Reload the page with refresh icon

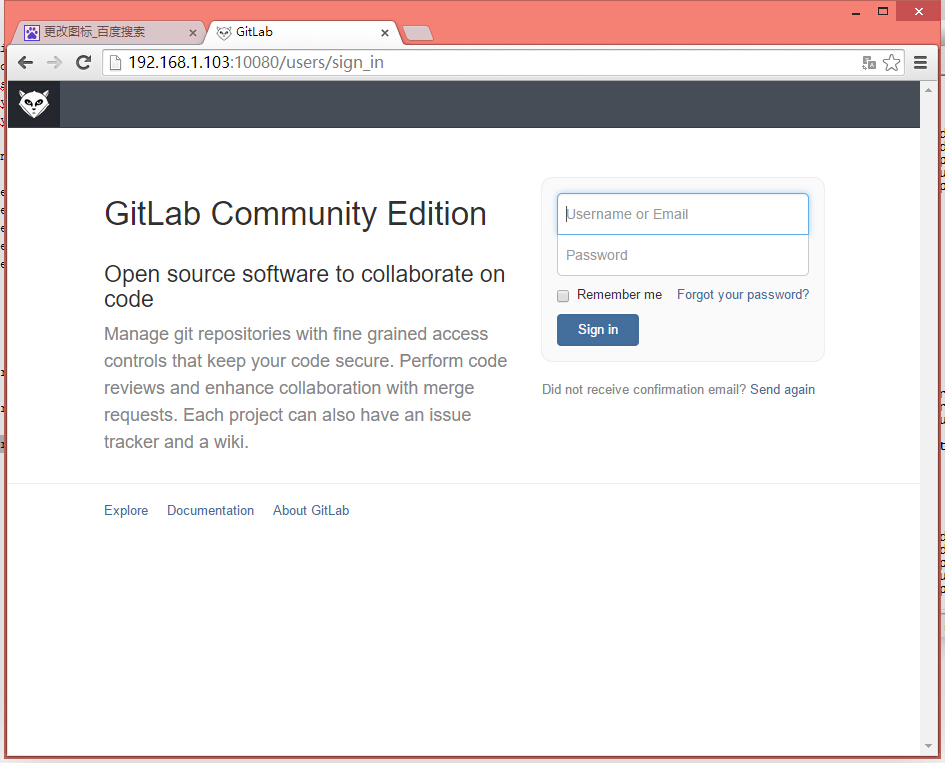tap(83, 62)
